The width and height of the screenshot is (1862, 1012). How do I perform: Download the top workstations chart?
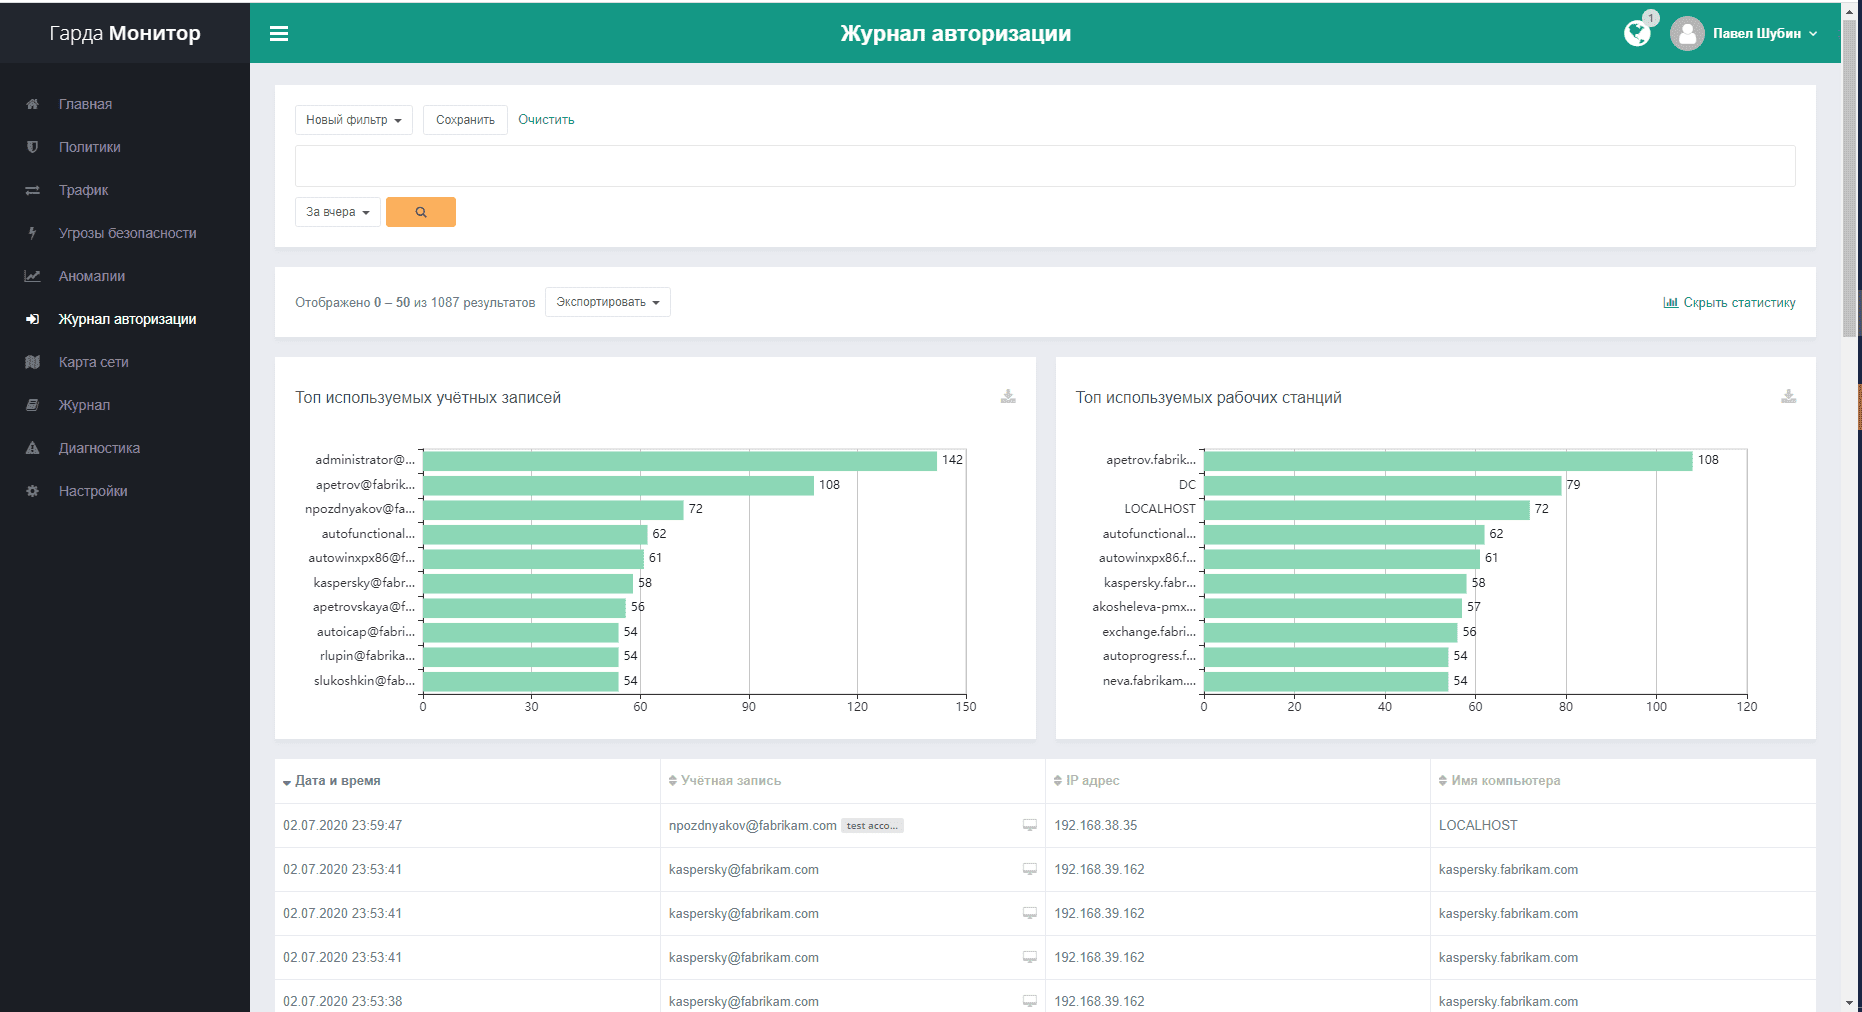pyautogui.click(x=1788, y=397)
